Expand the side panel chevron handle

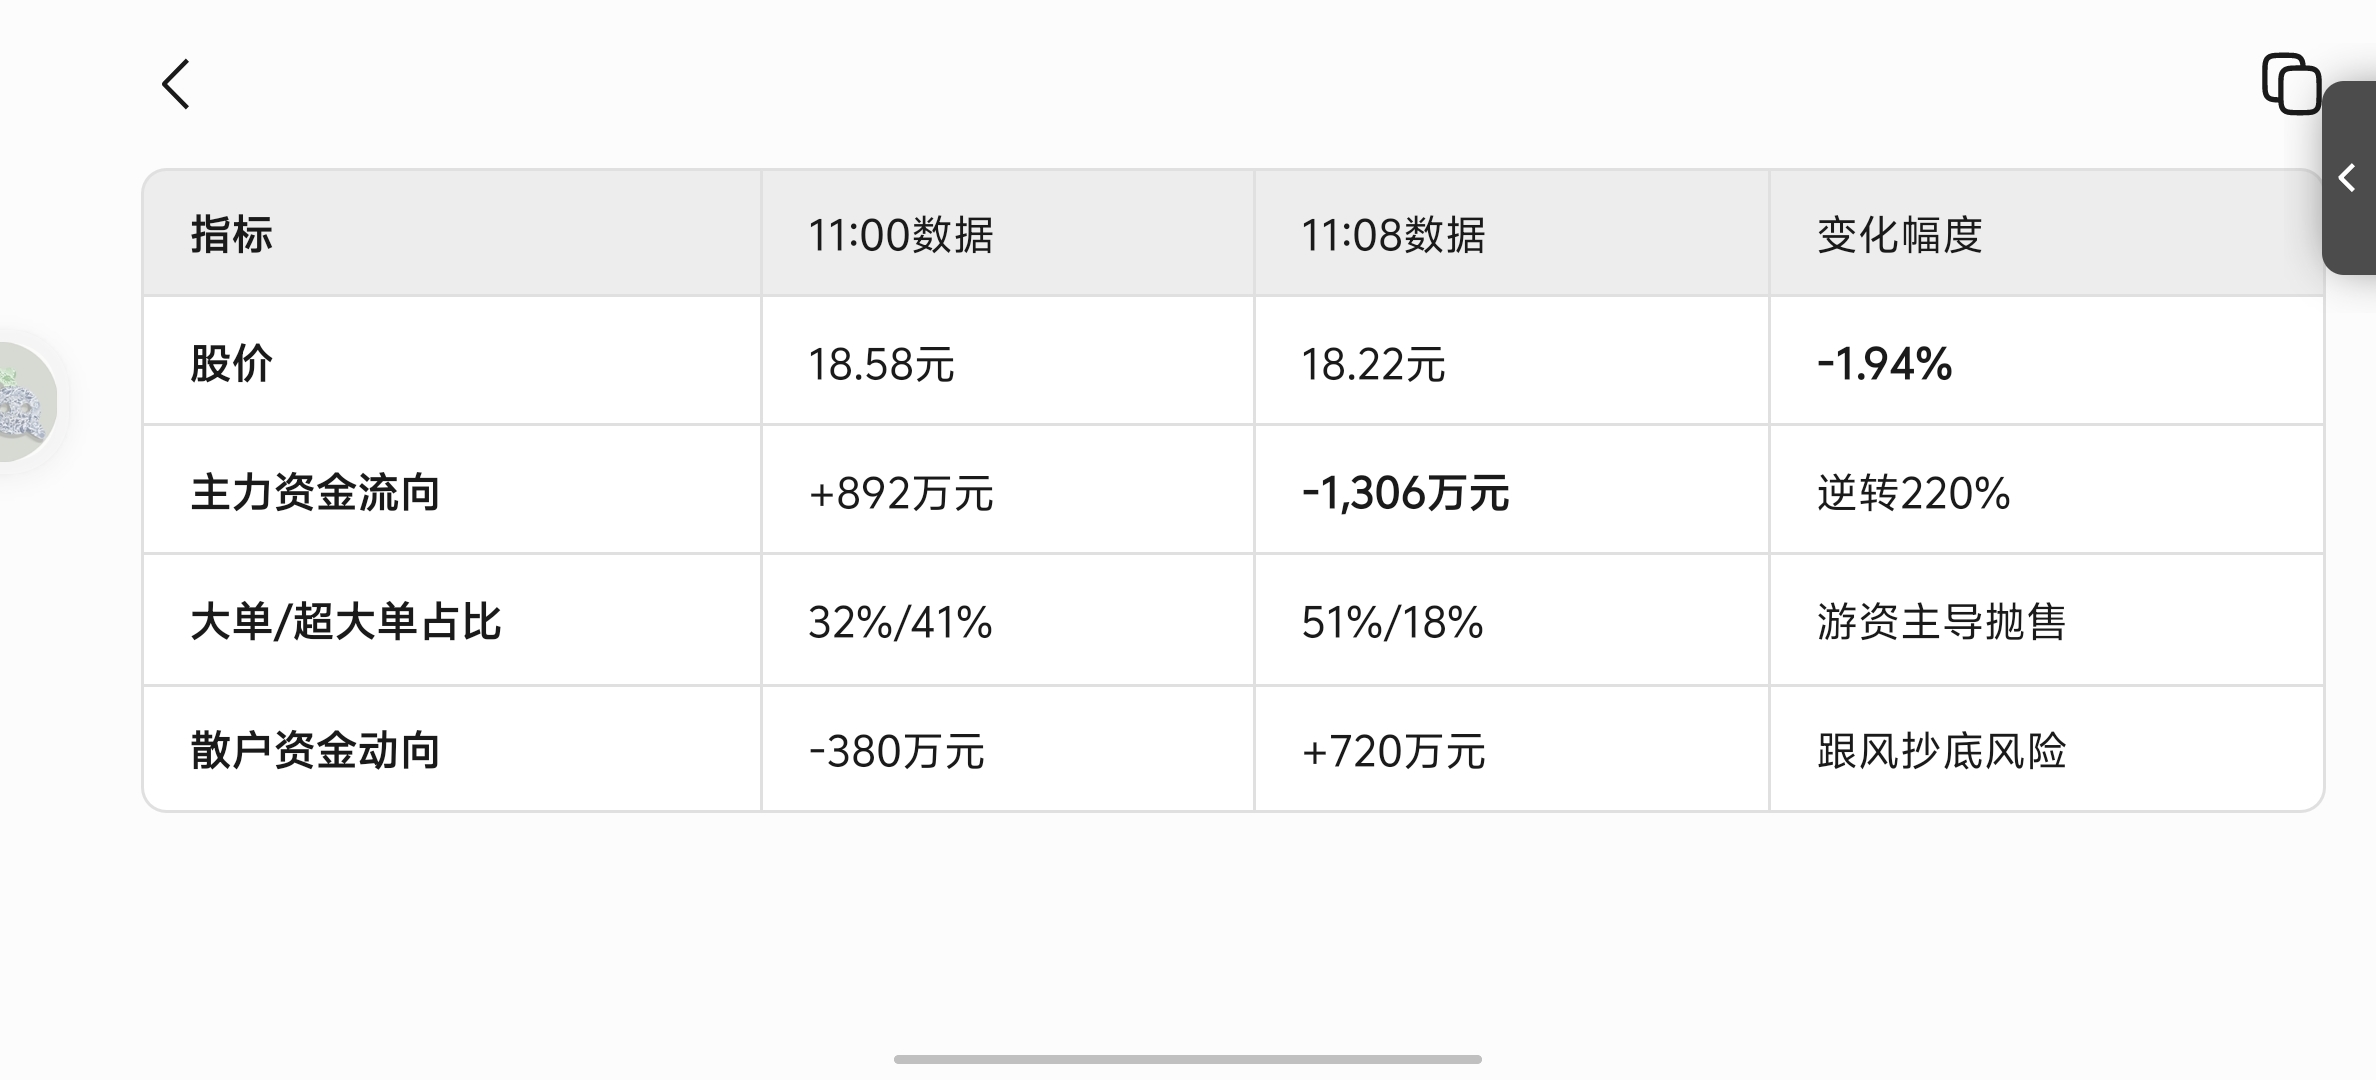[2348, 178]
